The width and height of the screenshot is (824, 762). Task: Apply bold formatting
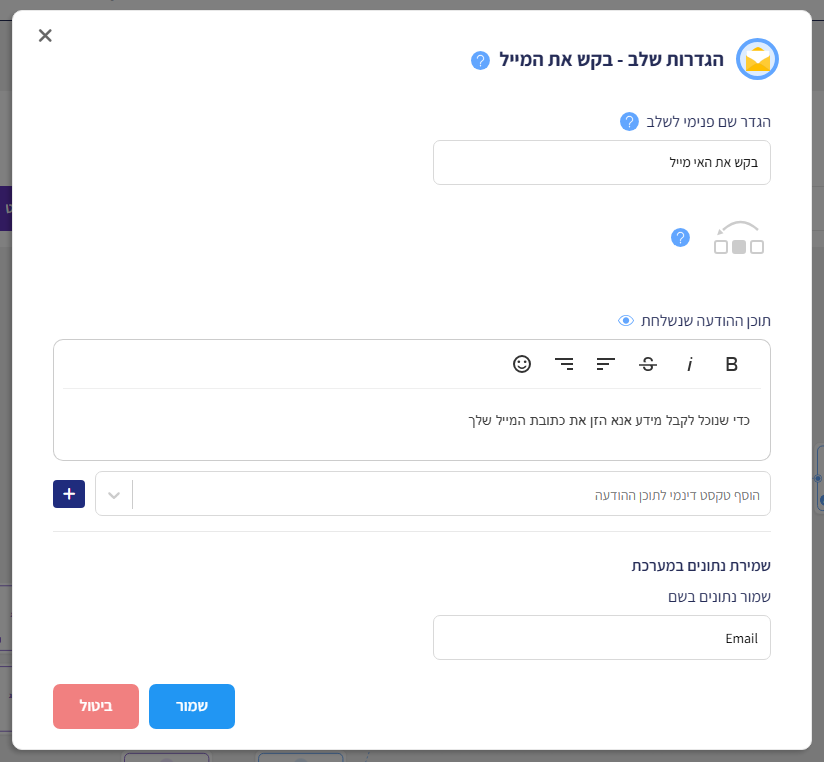coord(732,364)
